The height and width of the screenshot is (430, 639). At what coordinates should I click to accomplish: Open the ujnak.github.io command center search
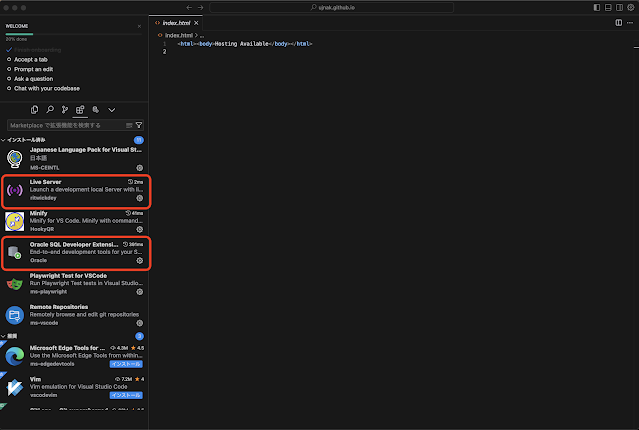331,7
